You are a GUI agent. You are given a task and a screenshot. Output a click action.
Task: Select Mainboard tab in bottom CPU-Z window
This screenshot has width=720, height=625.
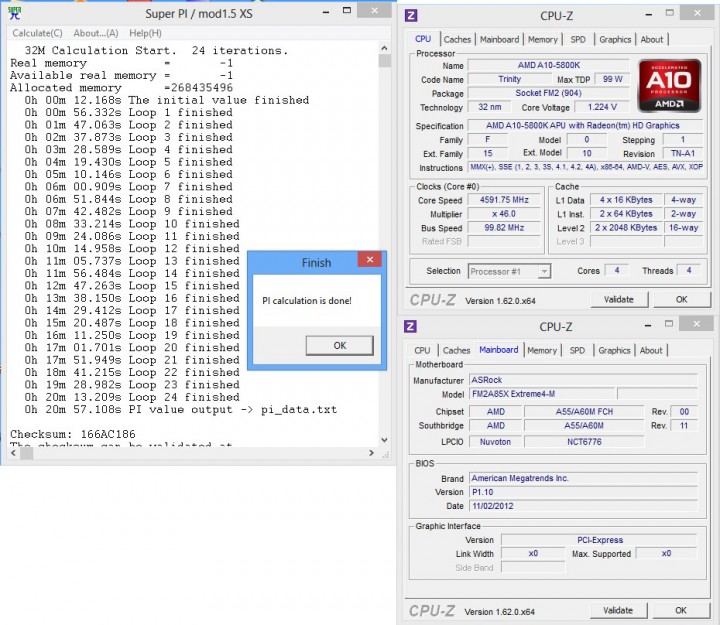[499, 350]
